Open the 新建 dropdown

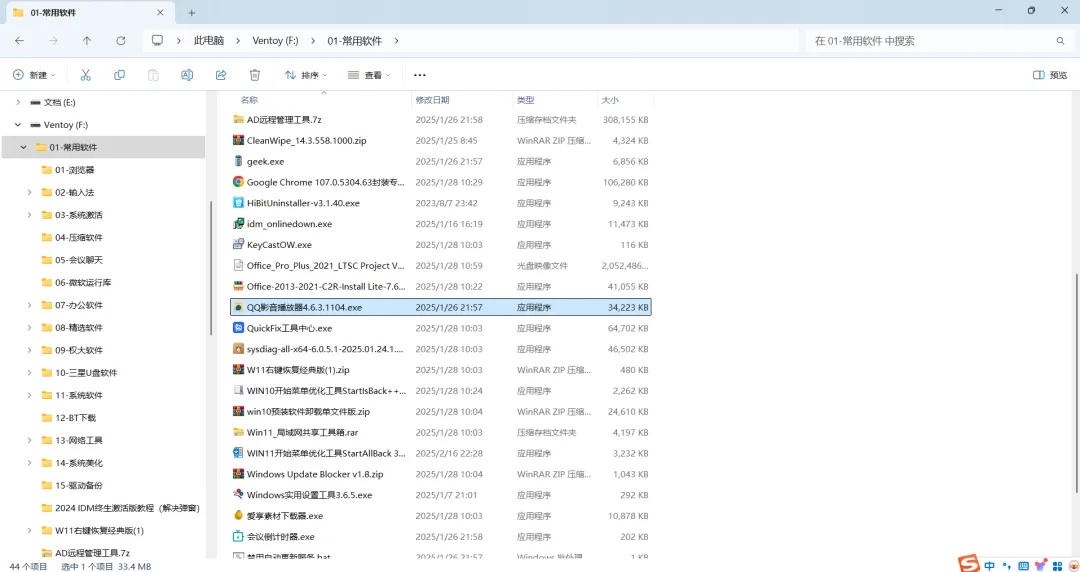tap(34, 75)
